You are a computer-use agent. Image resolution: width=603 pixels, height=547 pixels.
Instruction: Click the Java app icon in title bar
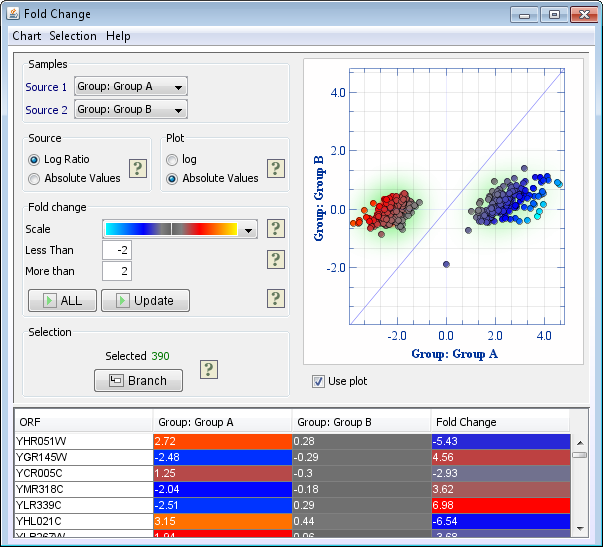13,13
